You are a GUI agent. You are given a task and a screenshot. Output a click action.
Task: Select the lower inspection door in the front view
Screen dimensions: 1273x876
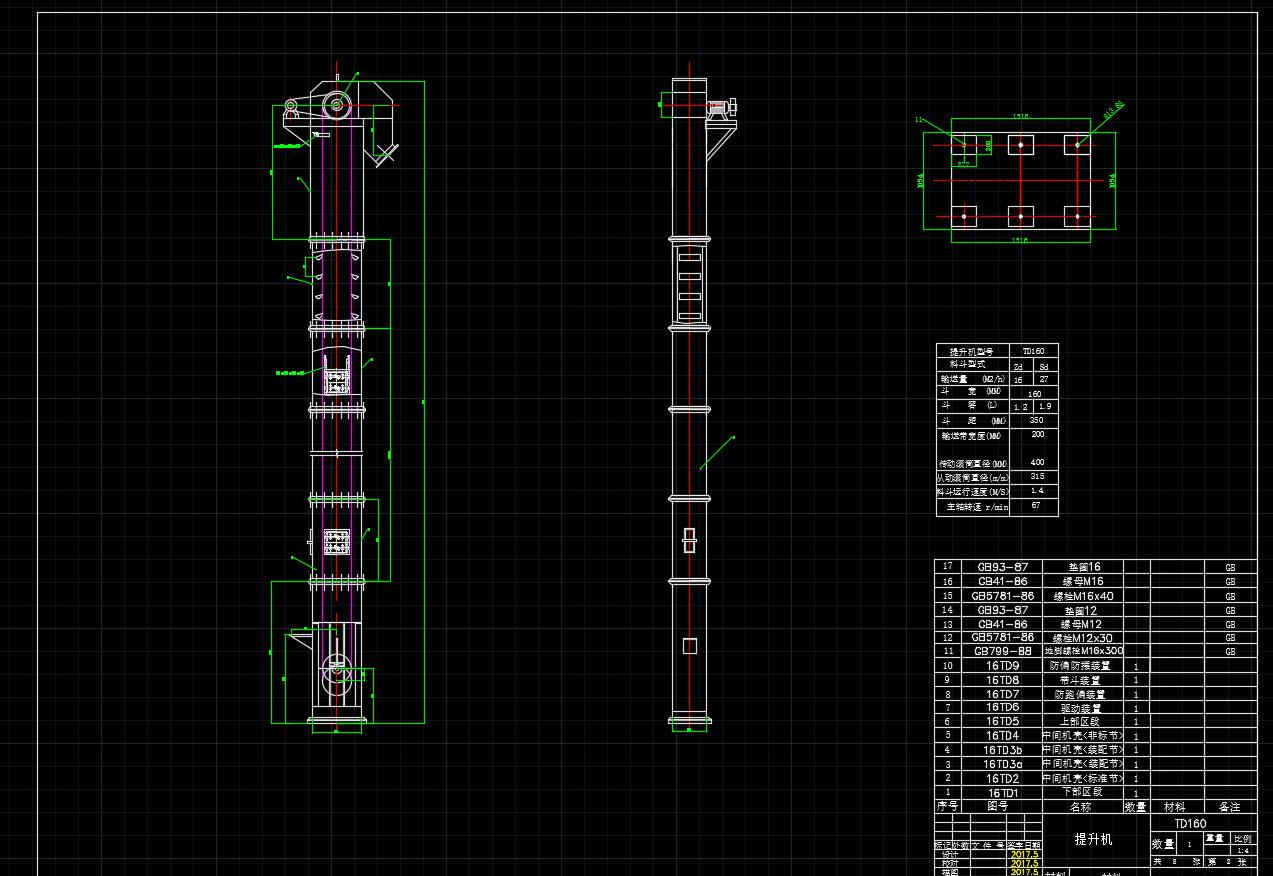pos(336,542)
